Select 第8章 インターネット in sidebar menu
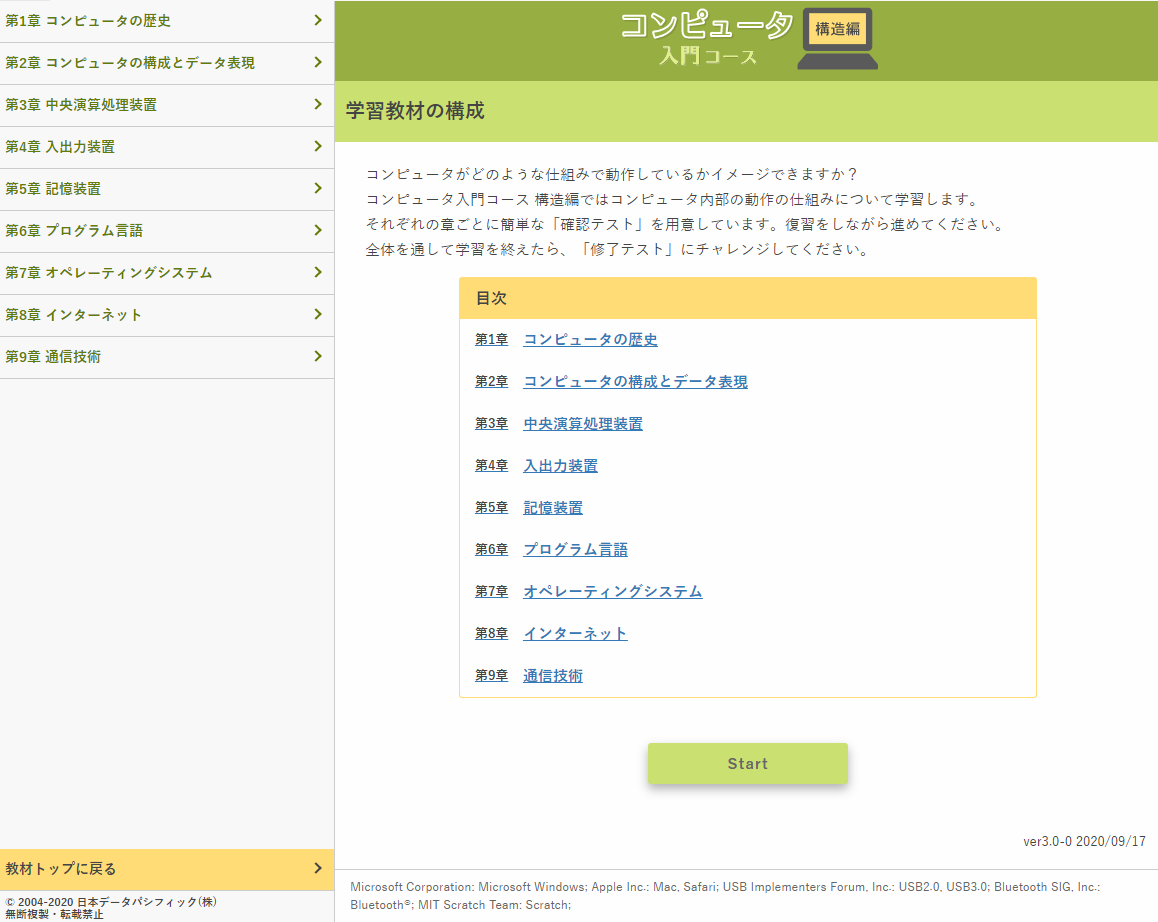The image size is (1158, 922). [74, 315]
